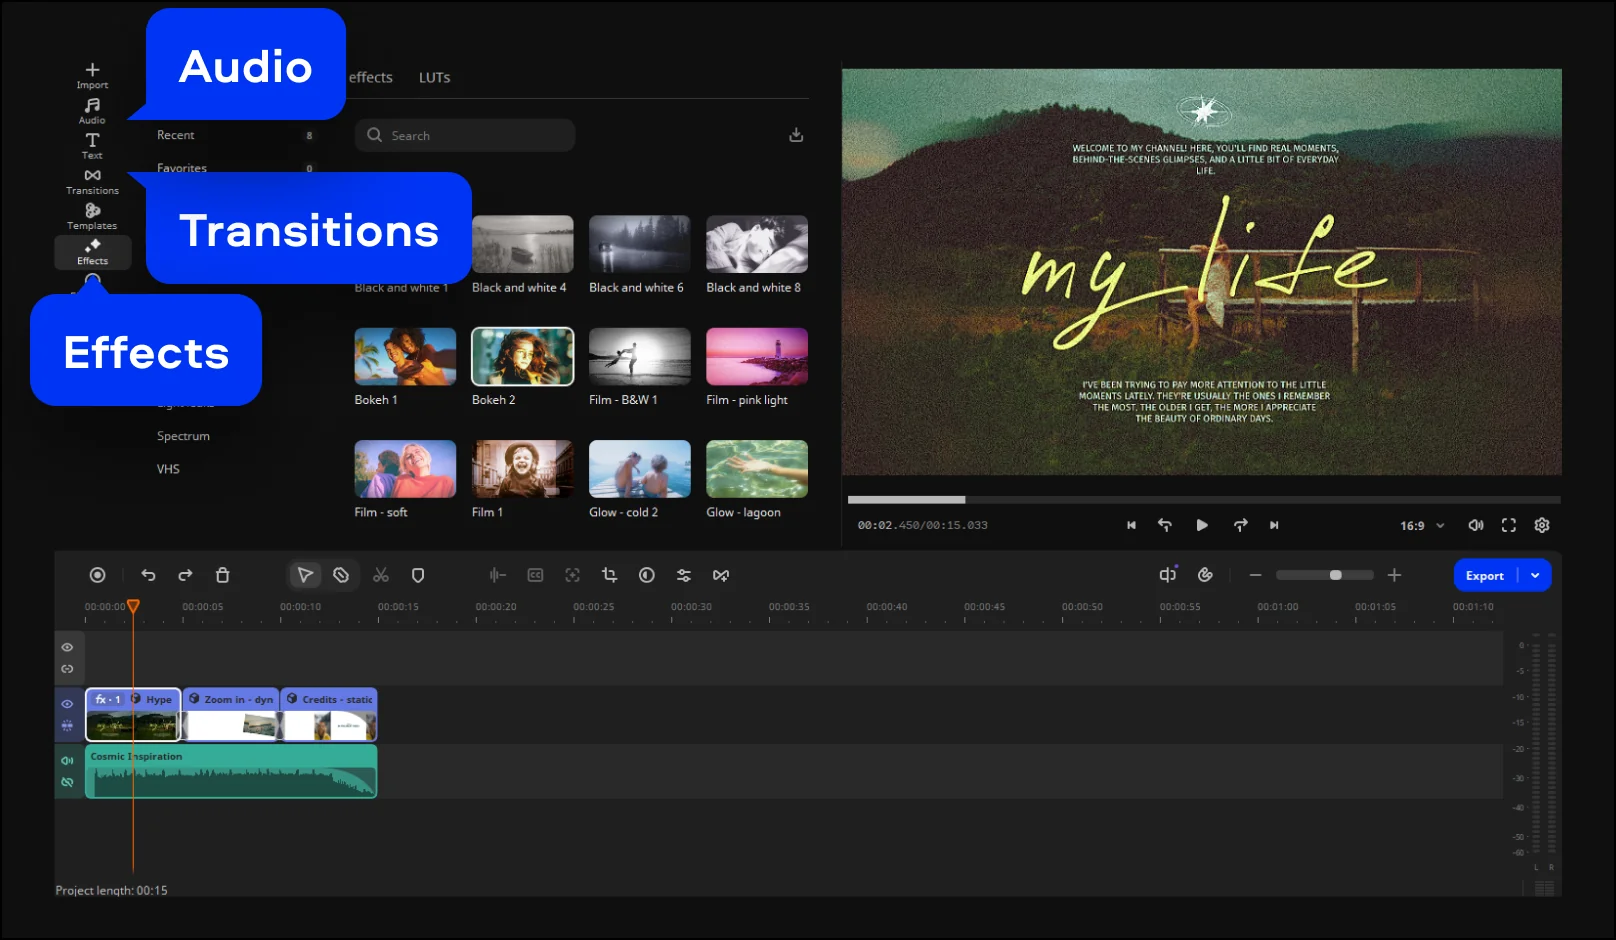Hide the main video track with eye icon
1616x940 pixels.
point(67,704)
